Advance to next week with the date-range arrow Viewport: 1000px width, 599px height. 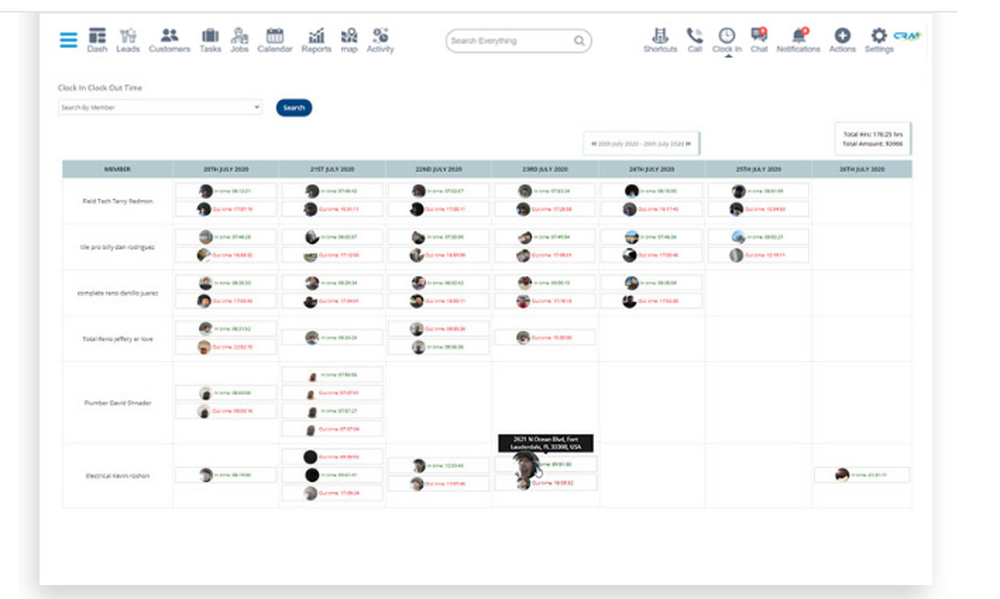(x=688, y=143)
